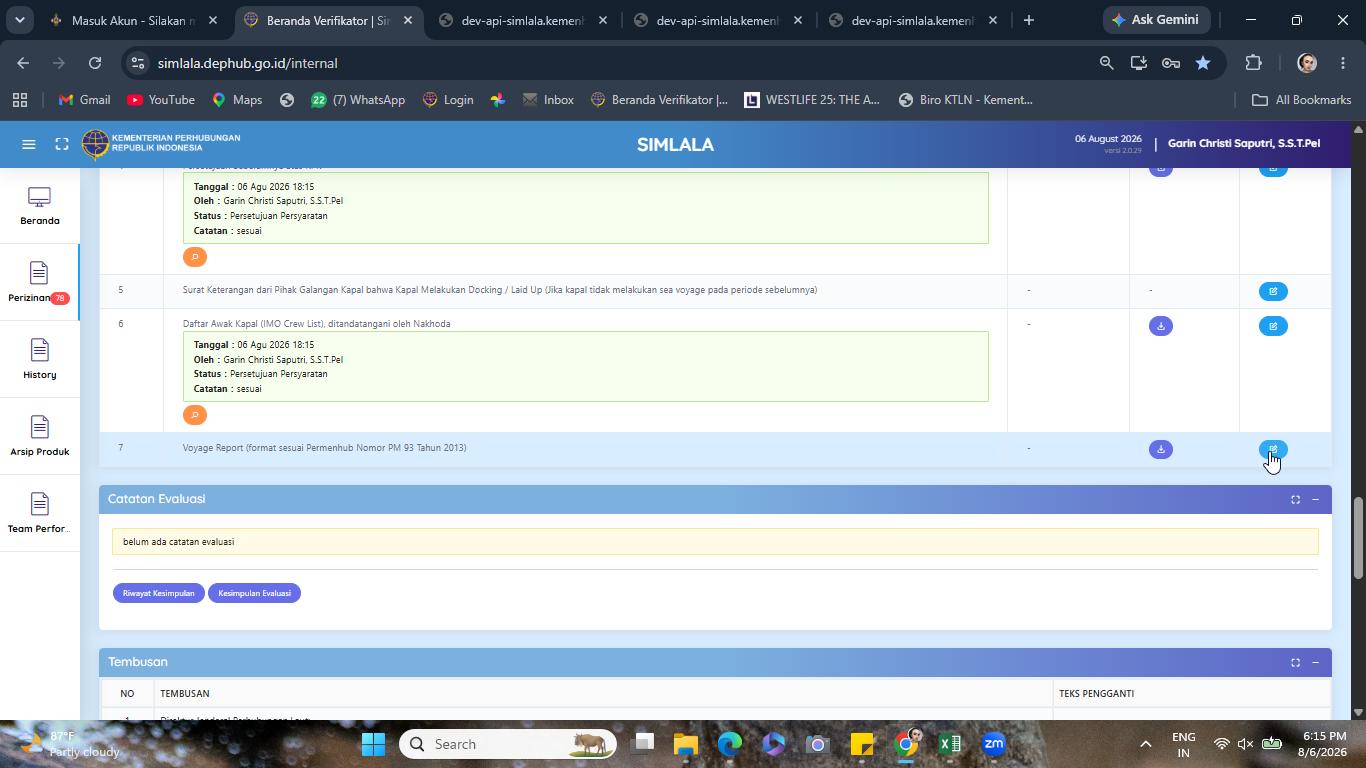The image size is (1366, 768).
Task: Switch to the Masuk Akun tab
Action: (x=134, y=20)
